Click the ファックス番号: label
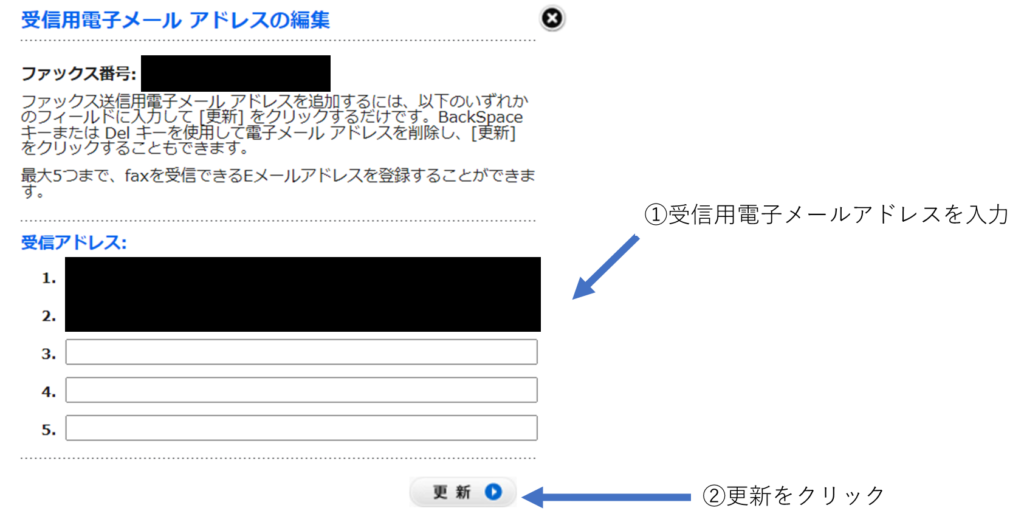The image size is (1024, 525). tap(78, 74)
